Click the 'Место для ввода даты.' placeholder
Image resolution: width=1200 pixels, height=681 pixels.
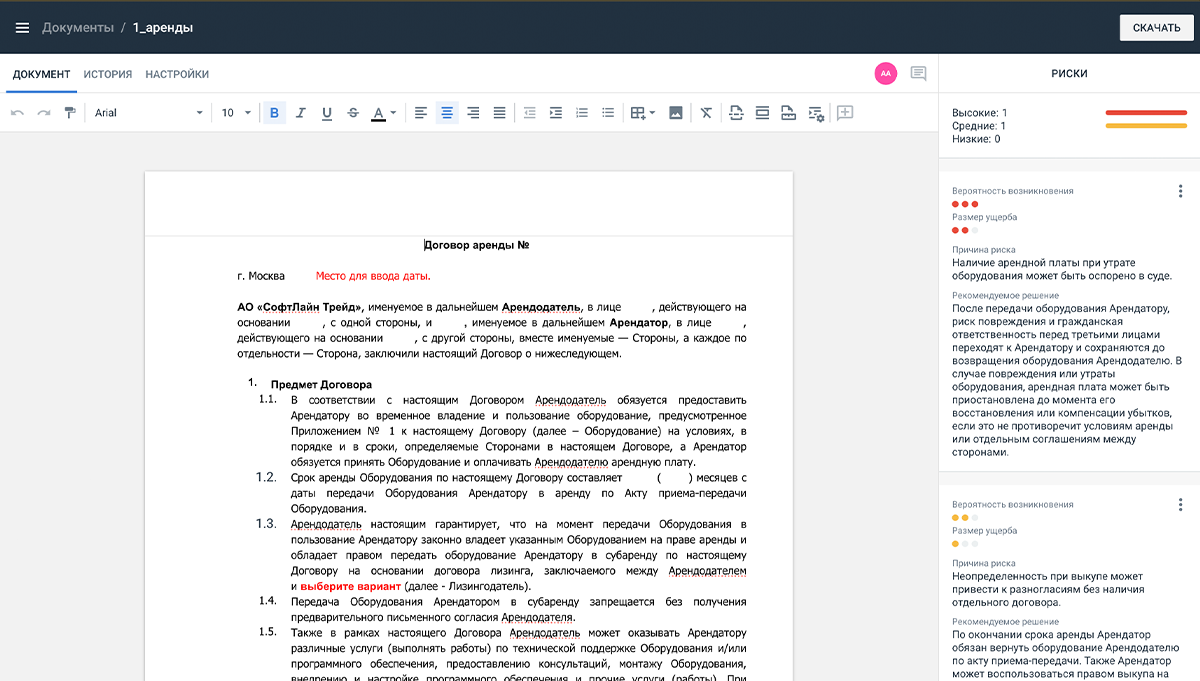click(373, 276)
